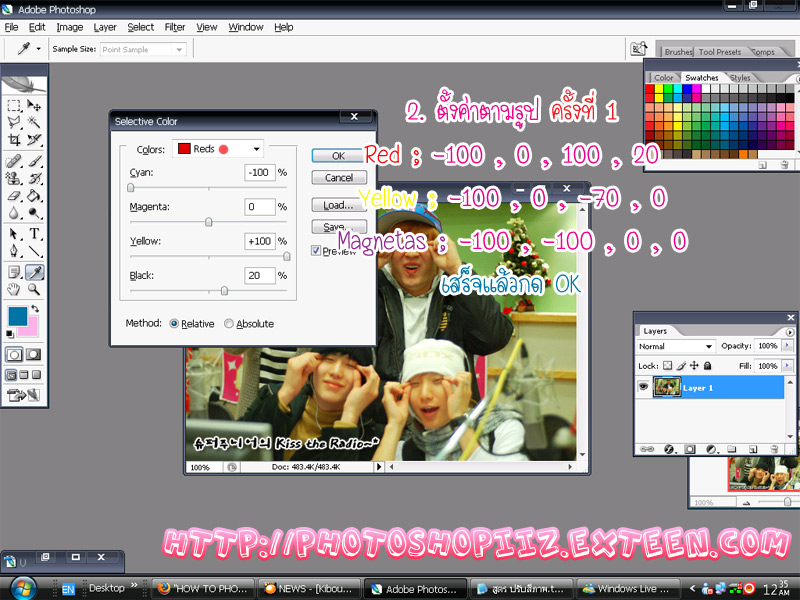Select the Pen tool
This screenshot has height=600, width=800.
(x=14, y=251)
